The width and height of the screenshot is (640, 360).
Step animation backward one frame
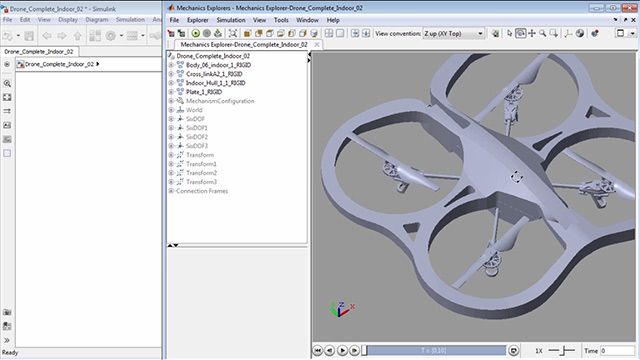pos(330,351)
